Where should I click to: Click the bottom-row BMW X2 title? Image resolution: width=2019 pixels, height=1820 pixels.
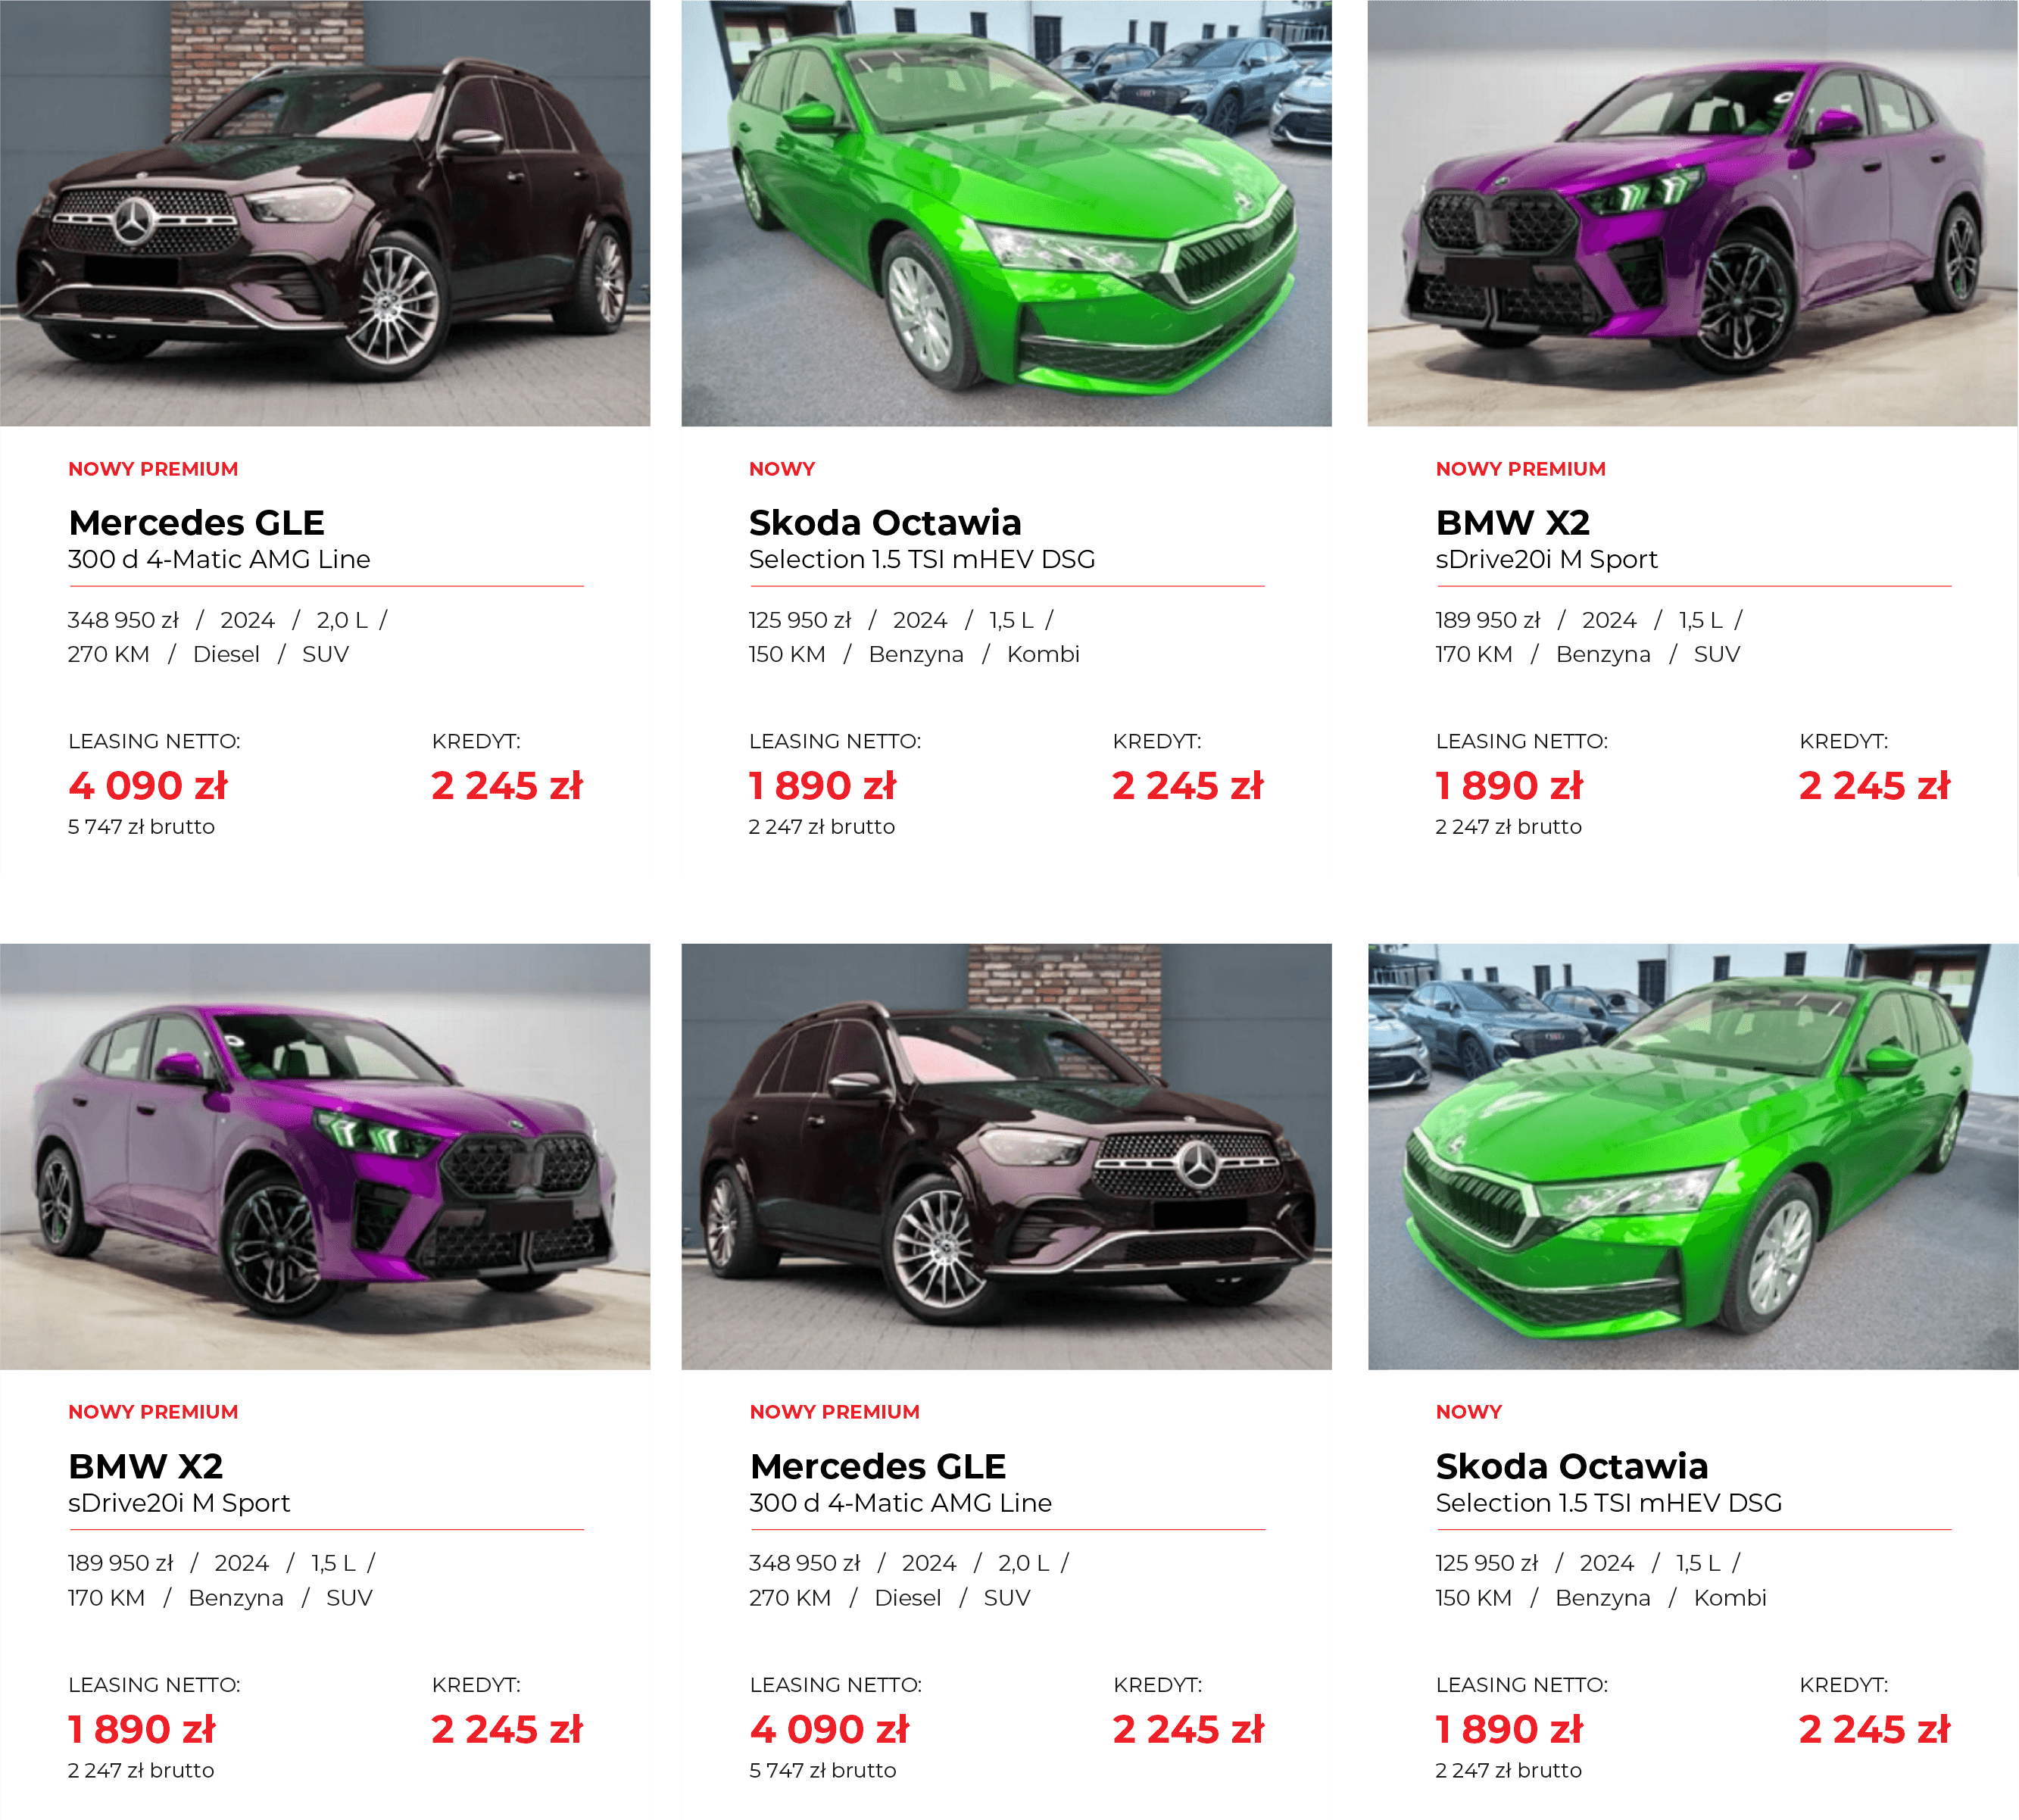[x=146, y=1466]
